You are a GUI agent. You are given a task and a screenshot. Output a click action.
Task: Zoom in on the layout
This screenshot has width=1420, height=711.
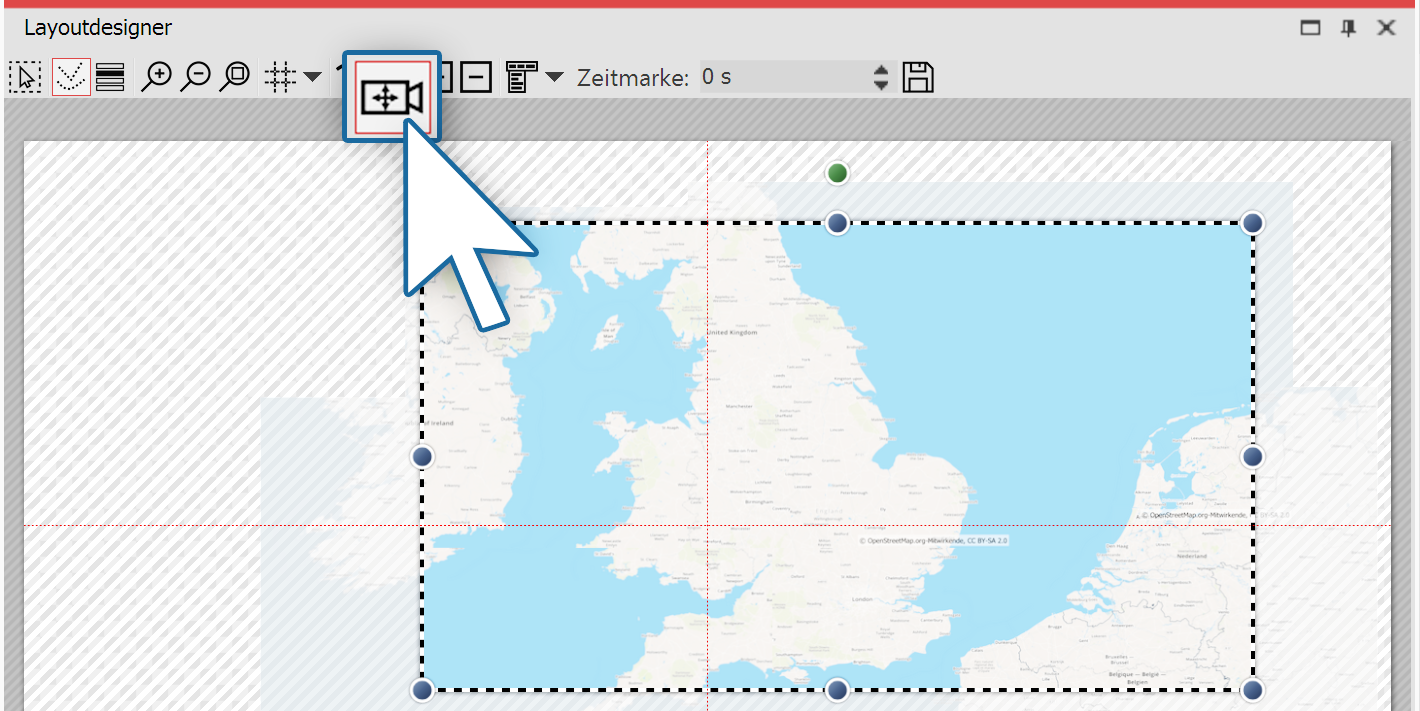click(x=156, y=76)
